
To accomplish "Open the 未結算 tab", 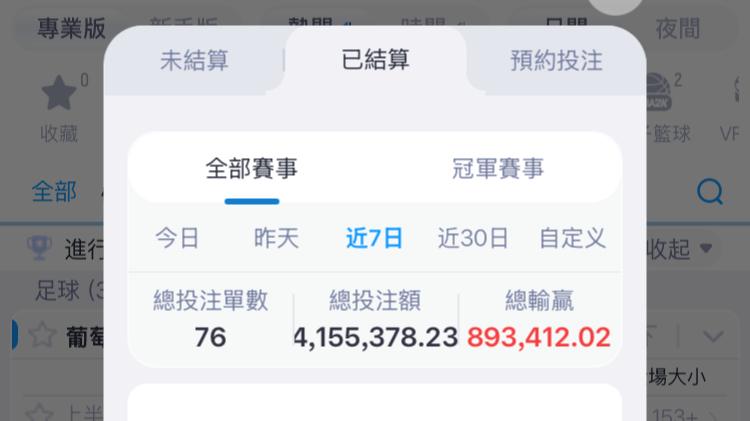I will pyautogui.click(x=194, y=61).
